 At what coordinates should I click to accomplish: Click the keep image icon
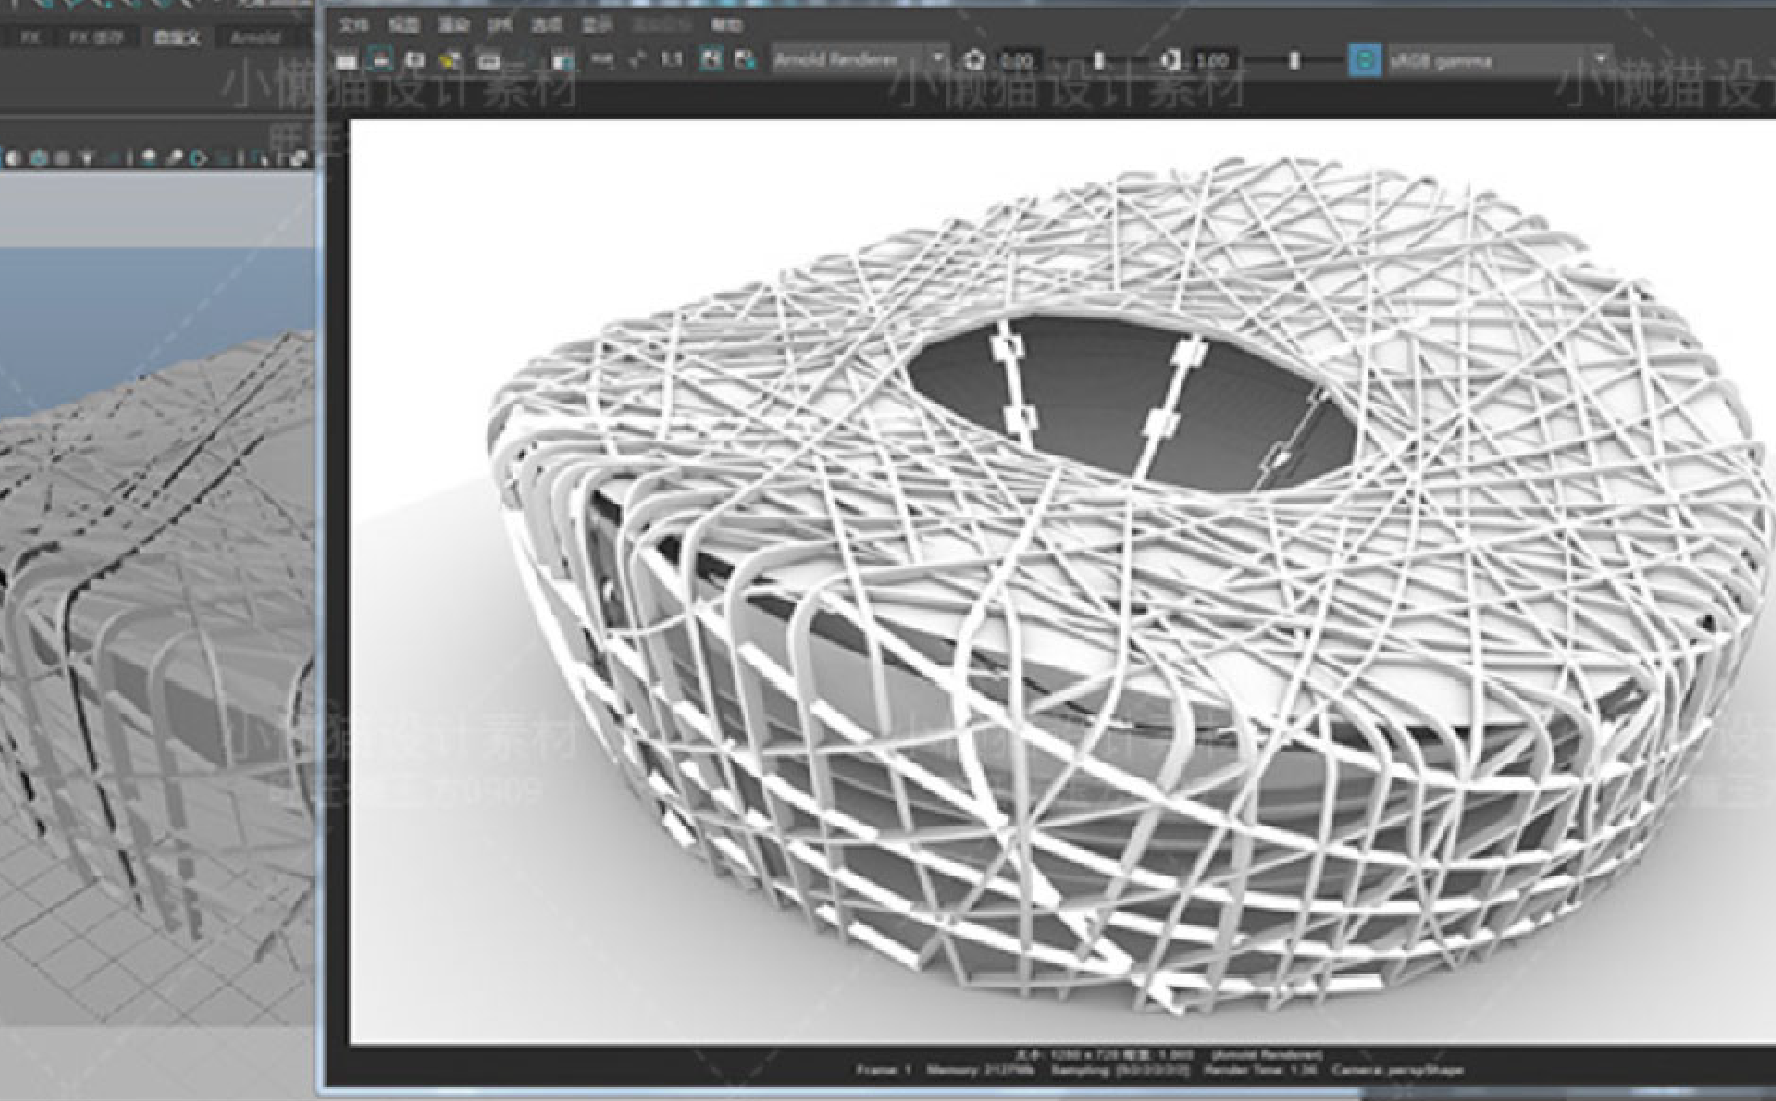click(710, 60)
